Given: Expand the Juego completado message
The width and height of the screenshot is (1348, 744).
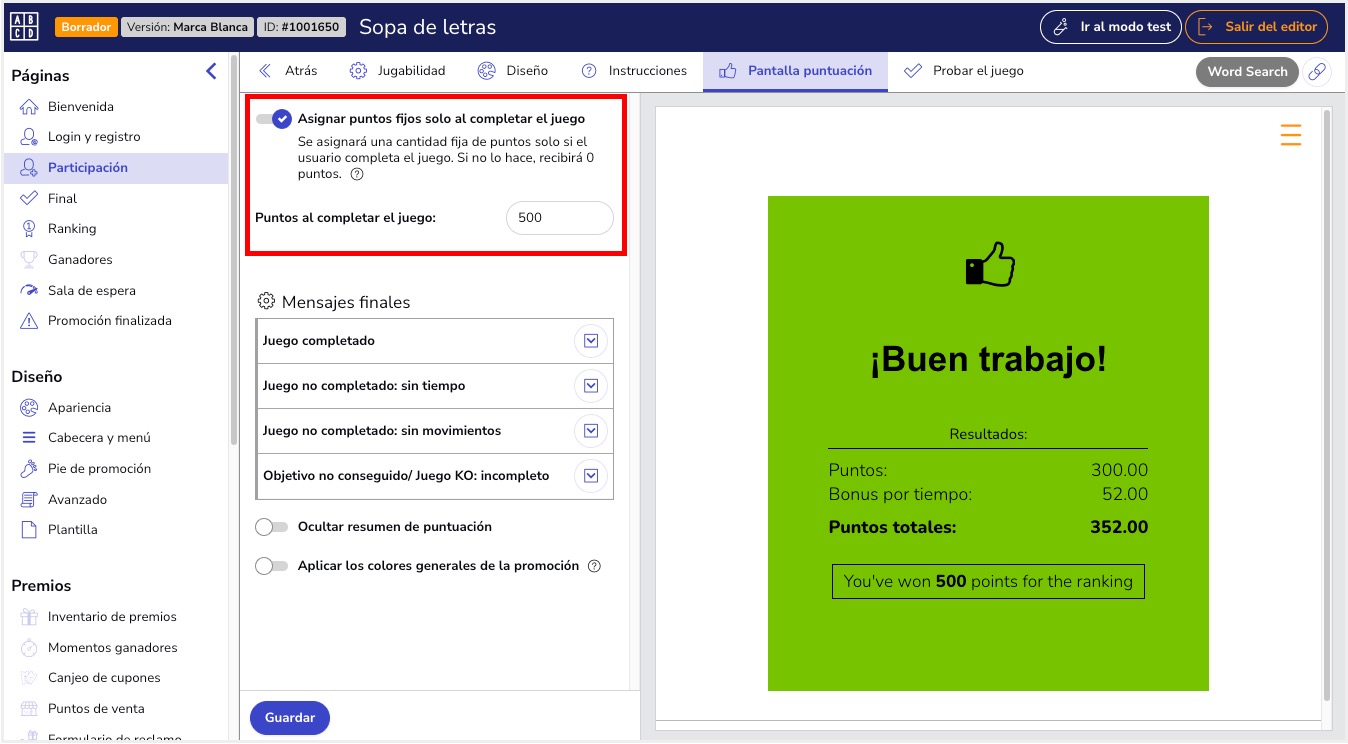Looking at the screenshot, I should pyautogui.click(x=591, y=341).
